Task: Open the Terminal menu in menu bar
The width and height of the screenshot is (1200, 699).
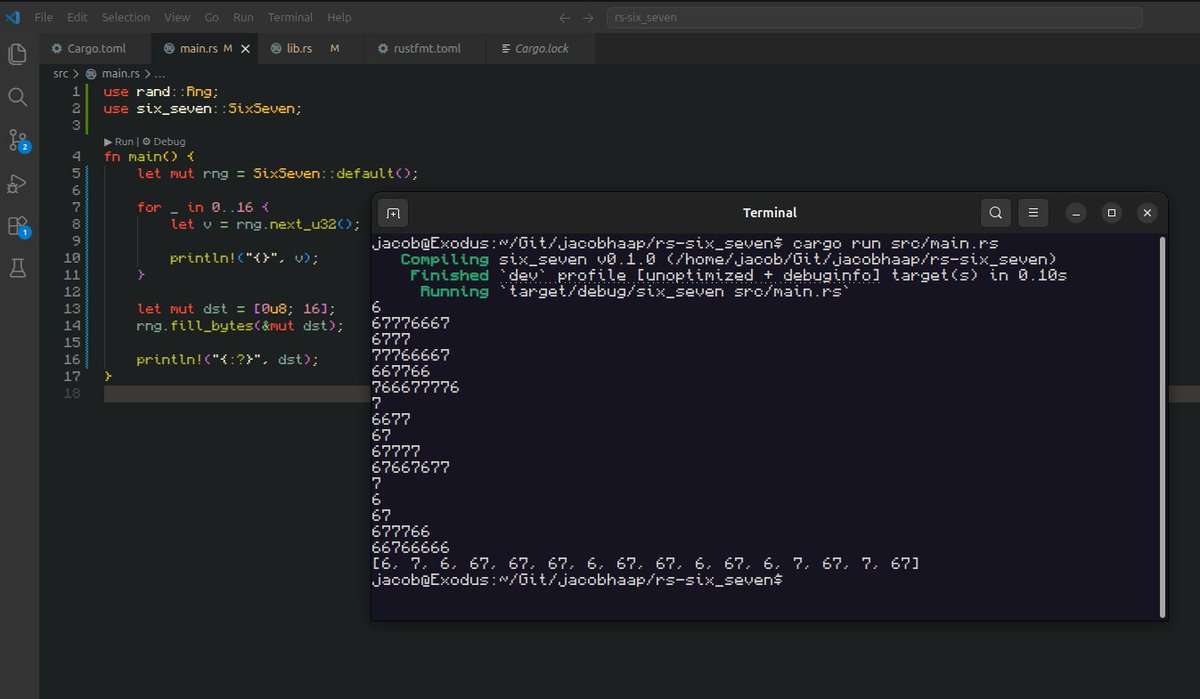Action: [290, 17]
